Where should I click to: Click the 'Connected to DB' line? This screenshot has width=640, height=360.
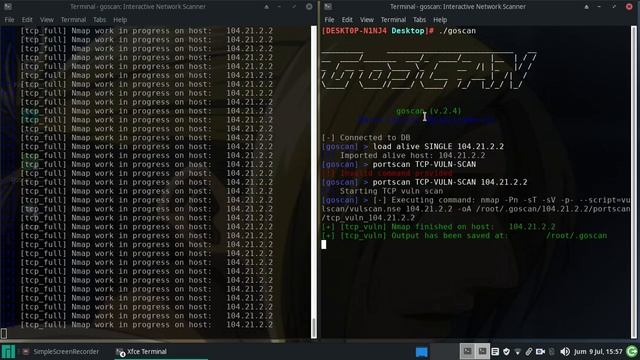(366, 138)
